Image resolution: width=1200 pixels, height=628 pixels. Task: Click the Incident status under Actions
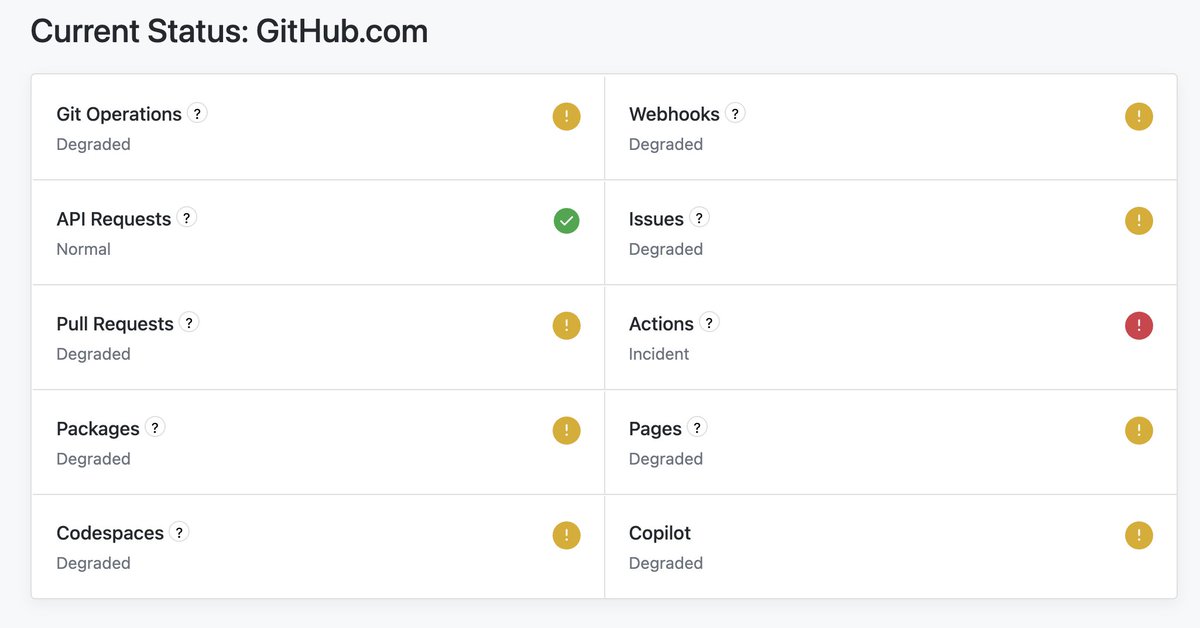coord(659,354)
